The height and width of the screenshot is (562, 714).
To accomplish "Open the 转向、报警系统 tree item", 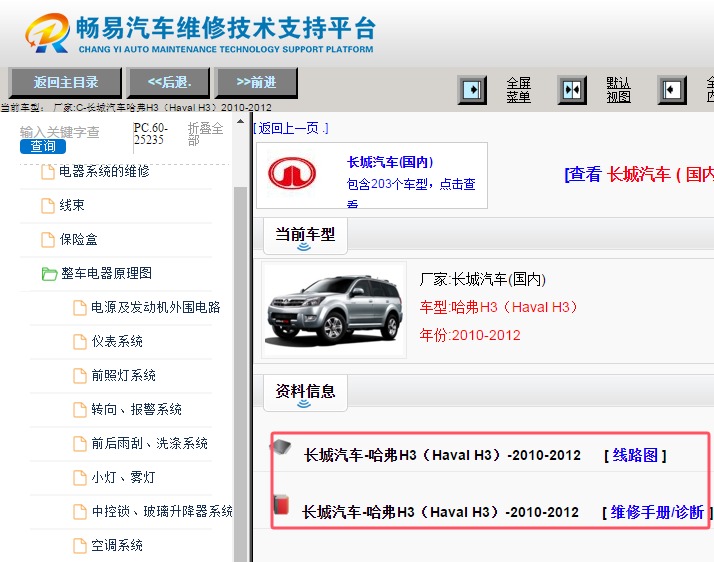I will (137, 409).
